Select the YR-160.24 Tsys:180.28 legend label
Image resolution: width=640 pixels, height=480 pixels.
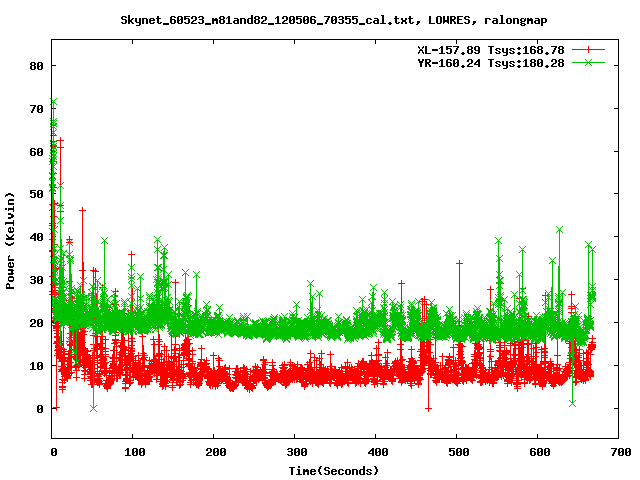491,63
